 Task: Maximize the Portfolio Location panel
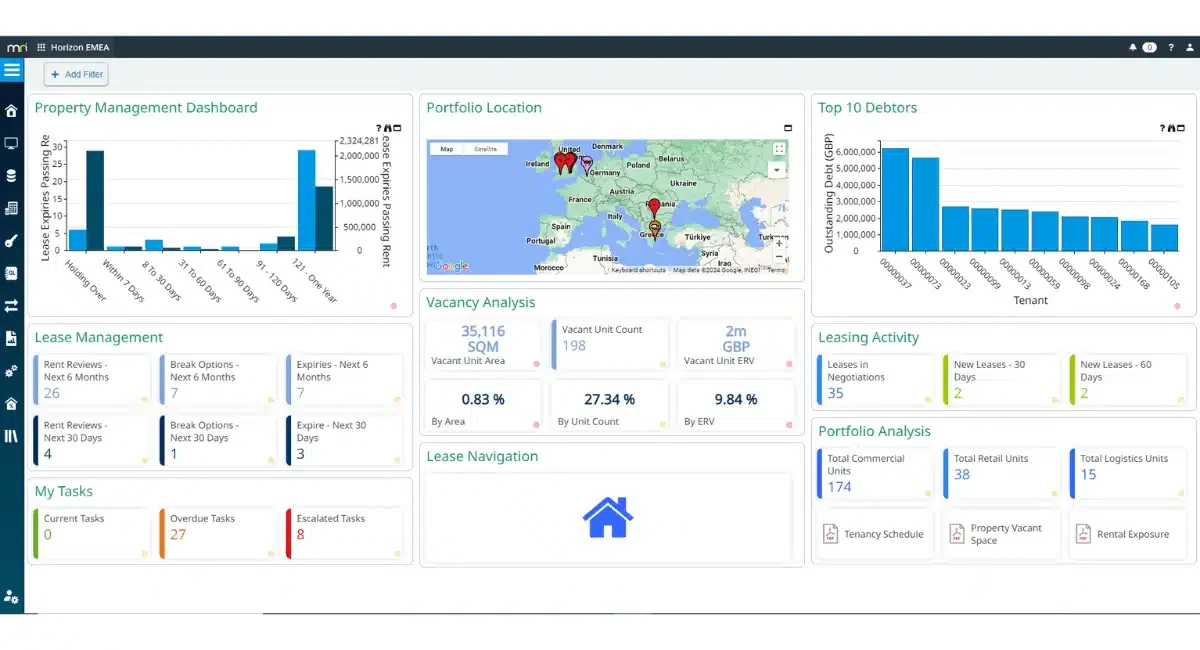click(788, 128)
